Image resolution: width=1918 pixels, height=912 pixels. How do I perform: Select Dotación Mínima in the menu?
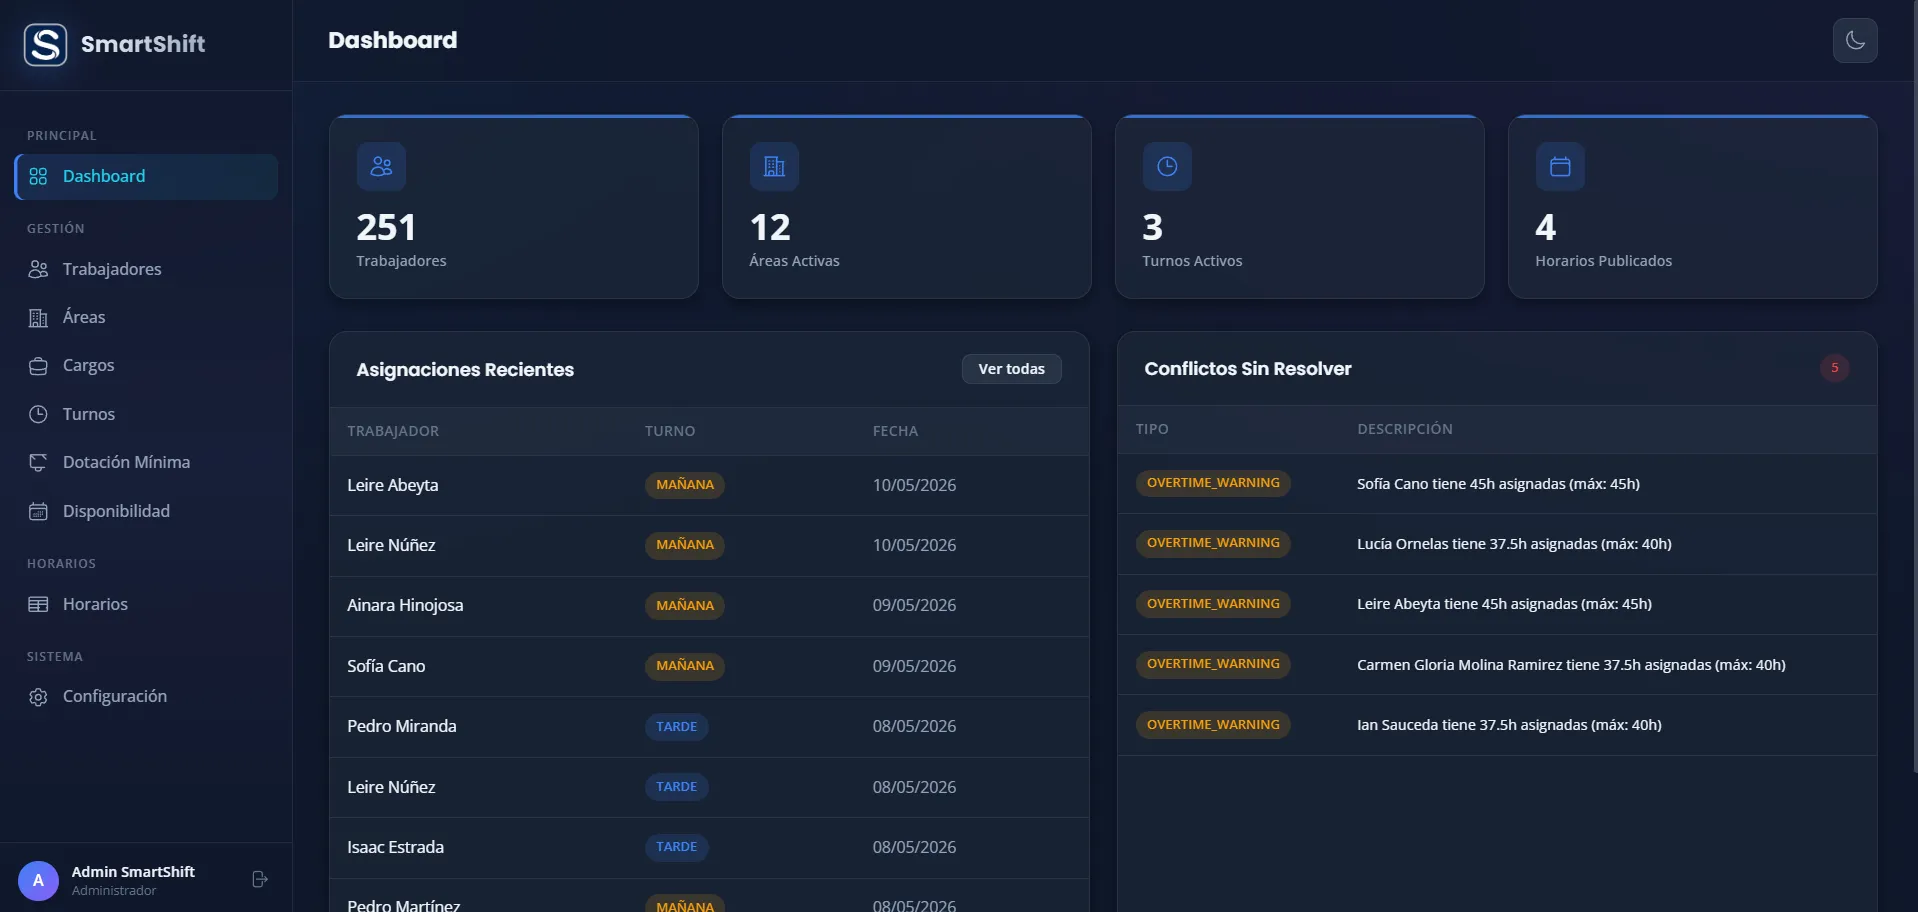pos(146,462)
